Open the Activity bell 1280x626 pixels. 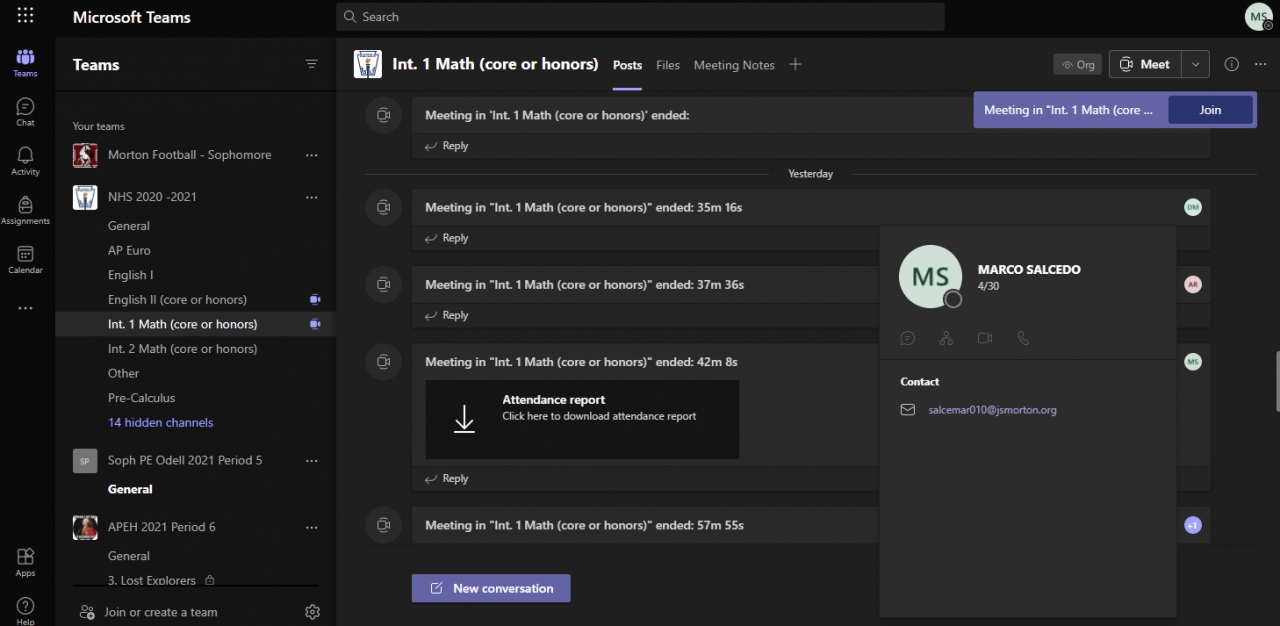25,160
